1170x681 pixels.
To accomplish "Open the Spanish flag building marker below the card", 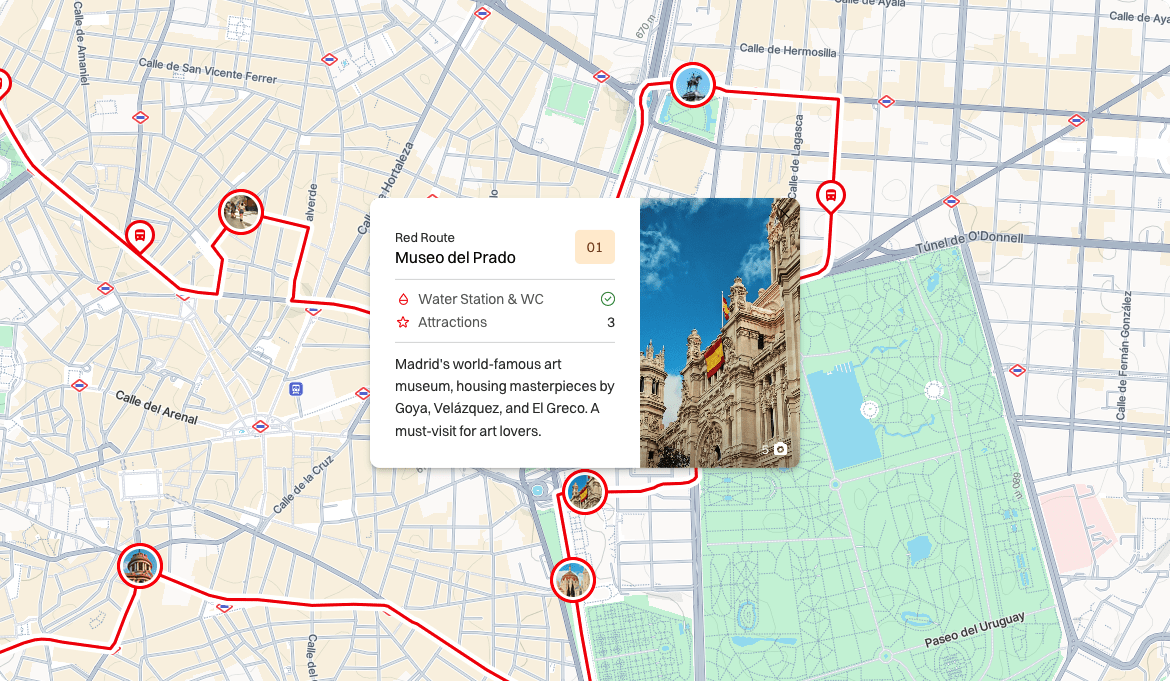I will click(x=584, y=492).
